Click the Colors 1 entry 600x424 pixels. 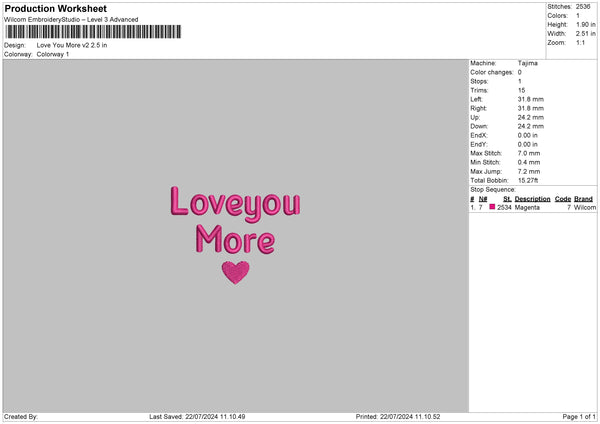click(563, 16)
